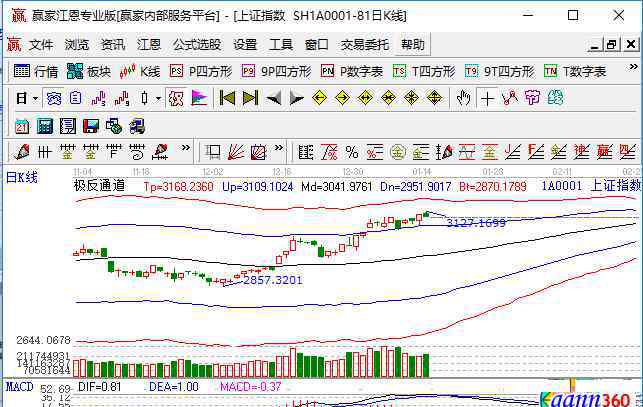The width and height of the screenshot is (643, 407).
Task: Click the 3127.1699 price annotation
Action: coord(476,223)
